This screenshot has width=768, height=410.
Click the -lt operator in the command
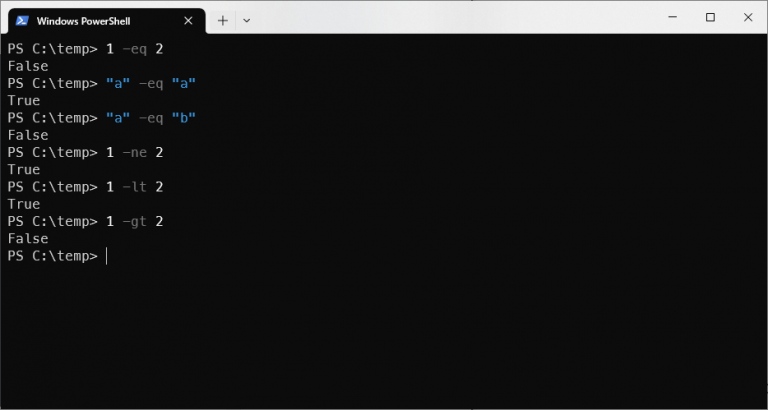(135, 187)
